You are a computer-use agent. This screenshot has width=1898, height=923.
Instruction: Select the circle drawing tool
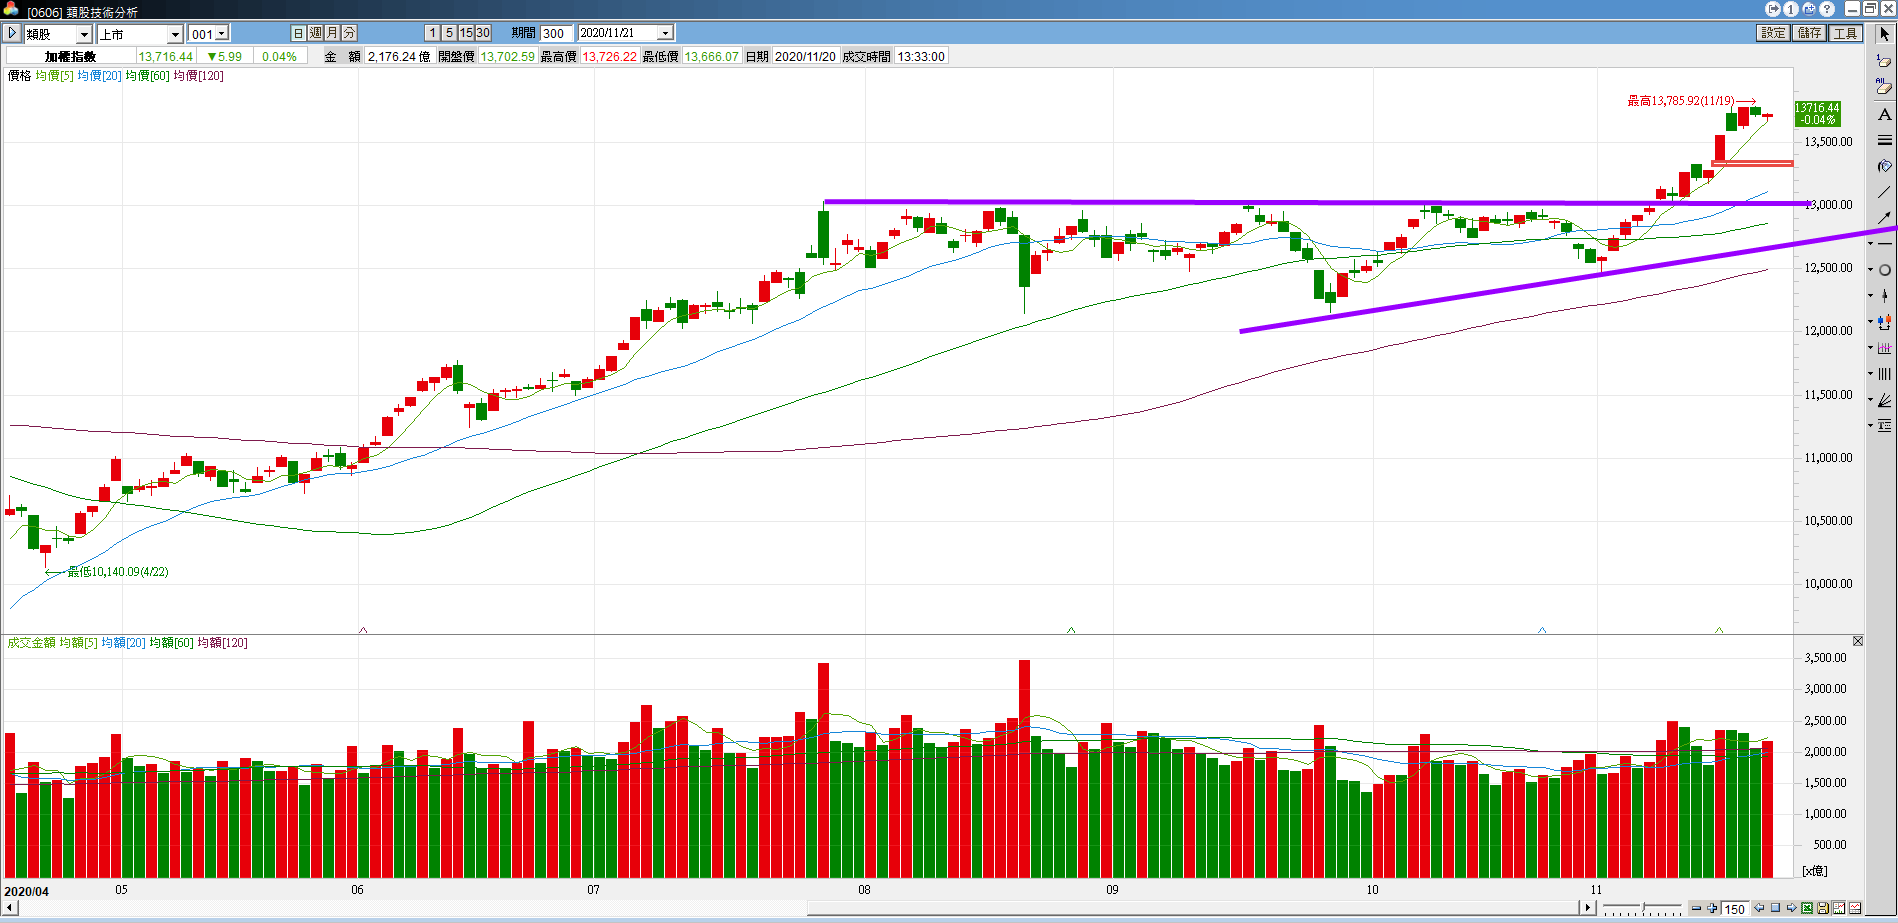(x=1885, y=270)
